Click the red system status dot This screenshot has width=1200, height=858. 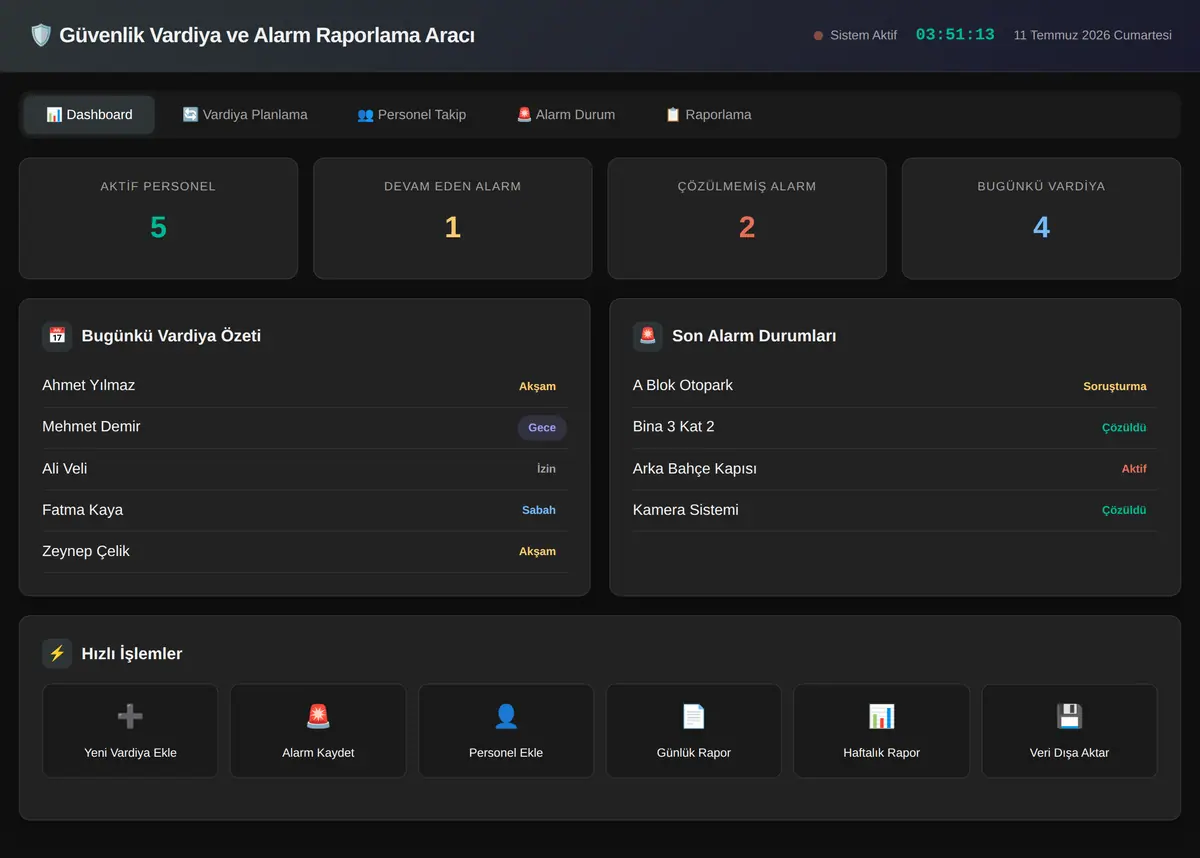point(818,35)
